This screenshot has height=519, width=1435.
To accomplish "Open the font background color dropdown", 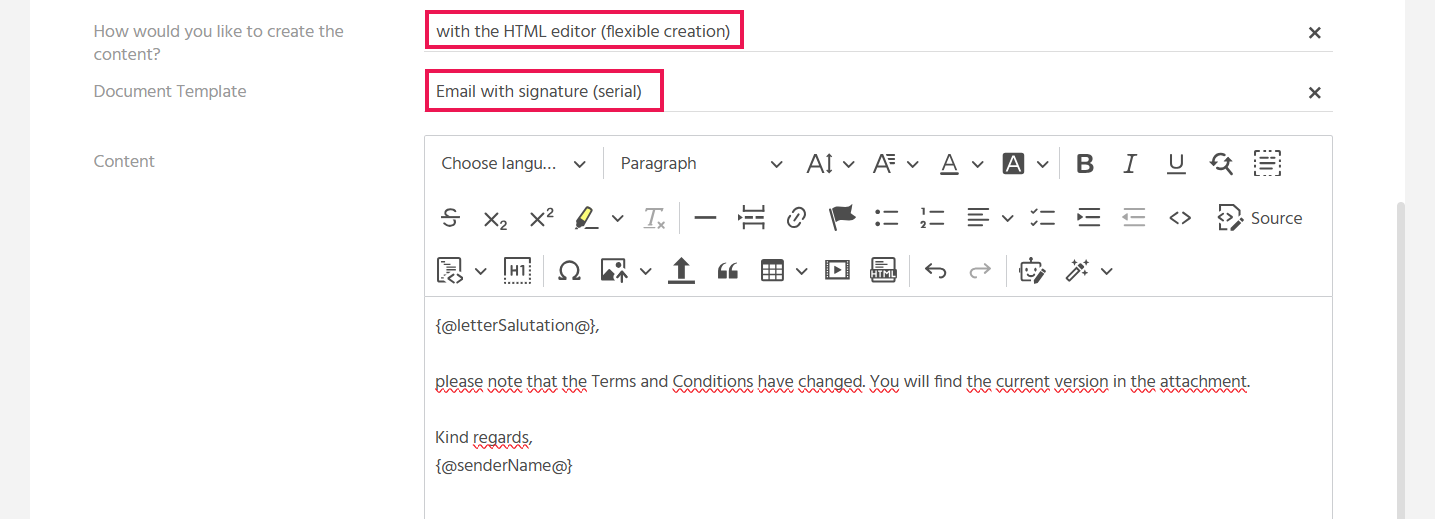I will (1026, 164).
